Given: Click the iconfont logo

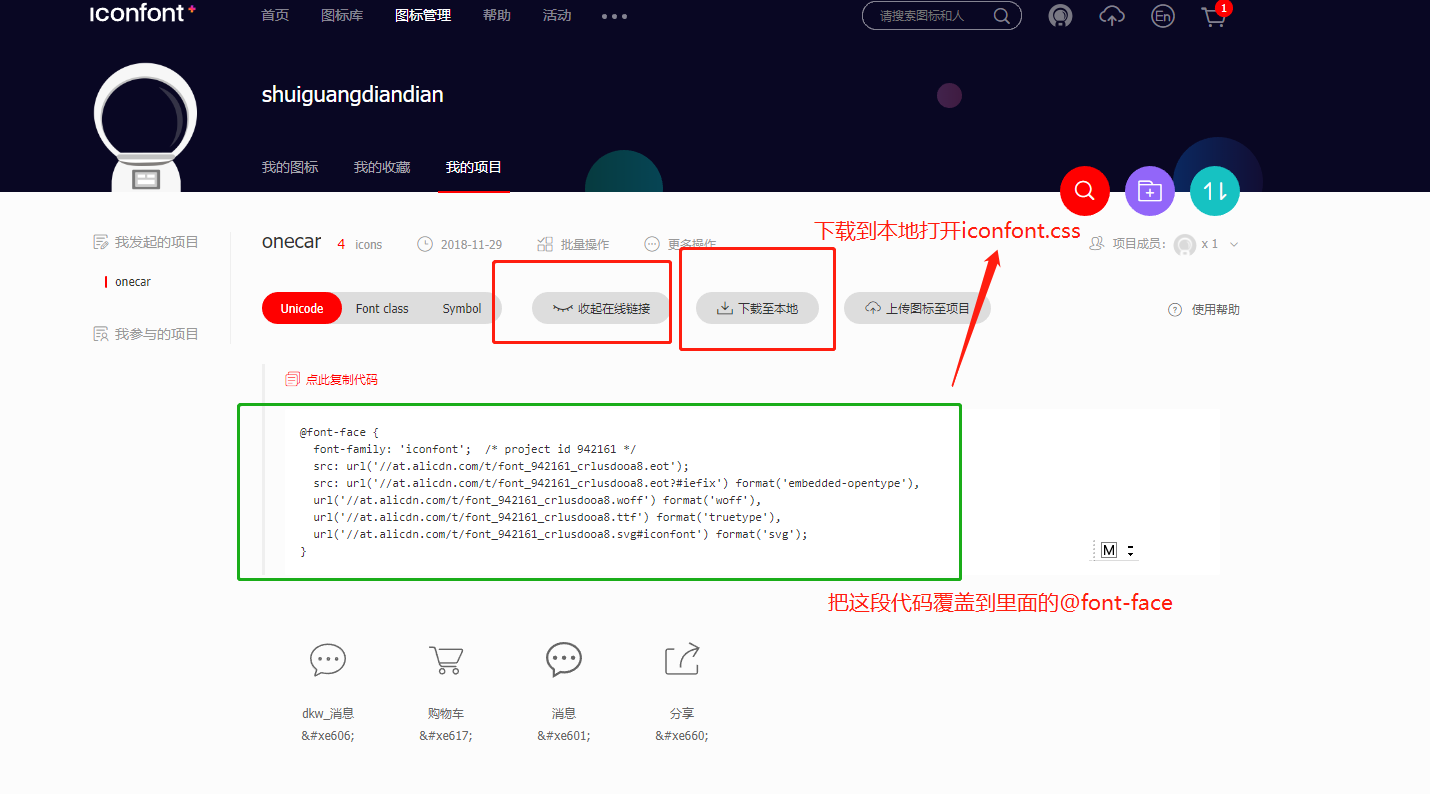Looking at the screenshot, I should click(x=142, y=13).
